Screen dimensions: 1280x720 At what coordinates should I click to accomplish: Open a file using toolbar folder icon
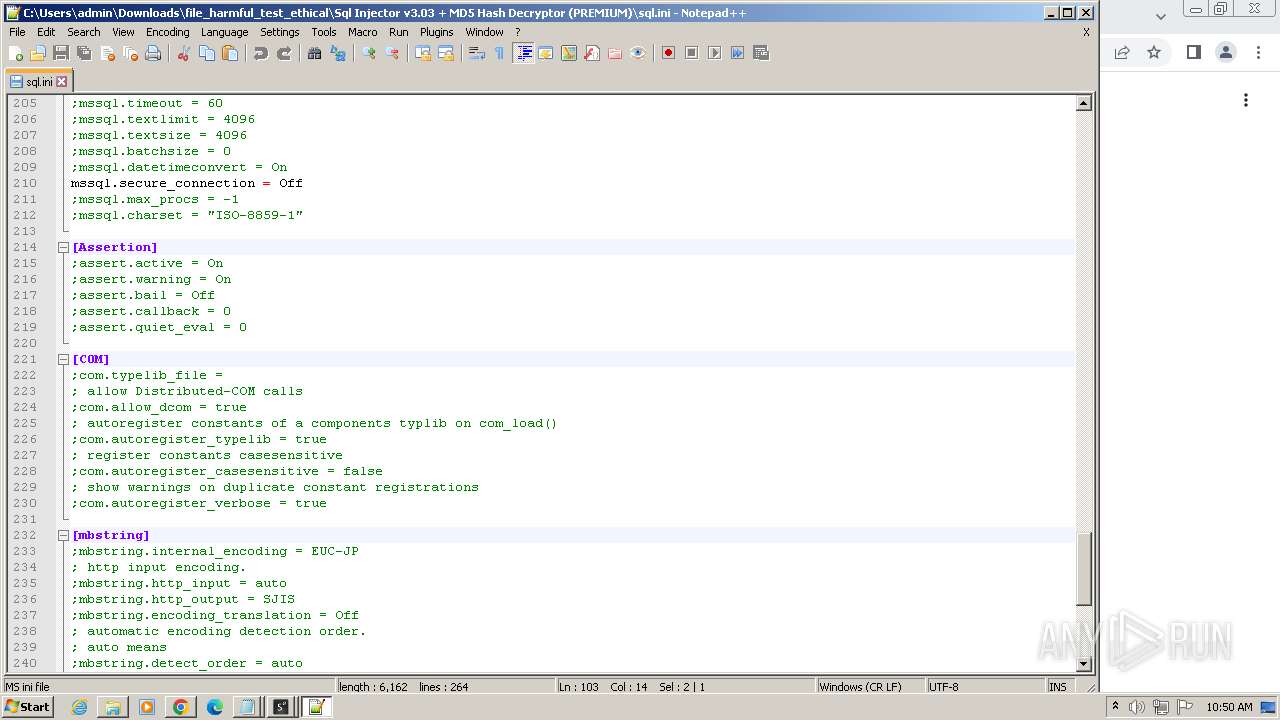tap(38, 53)
